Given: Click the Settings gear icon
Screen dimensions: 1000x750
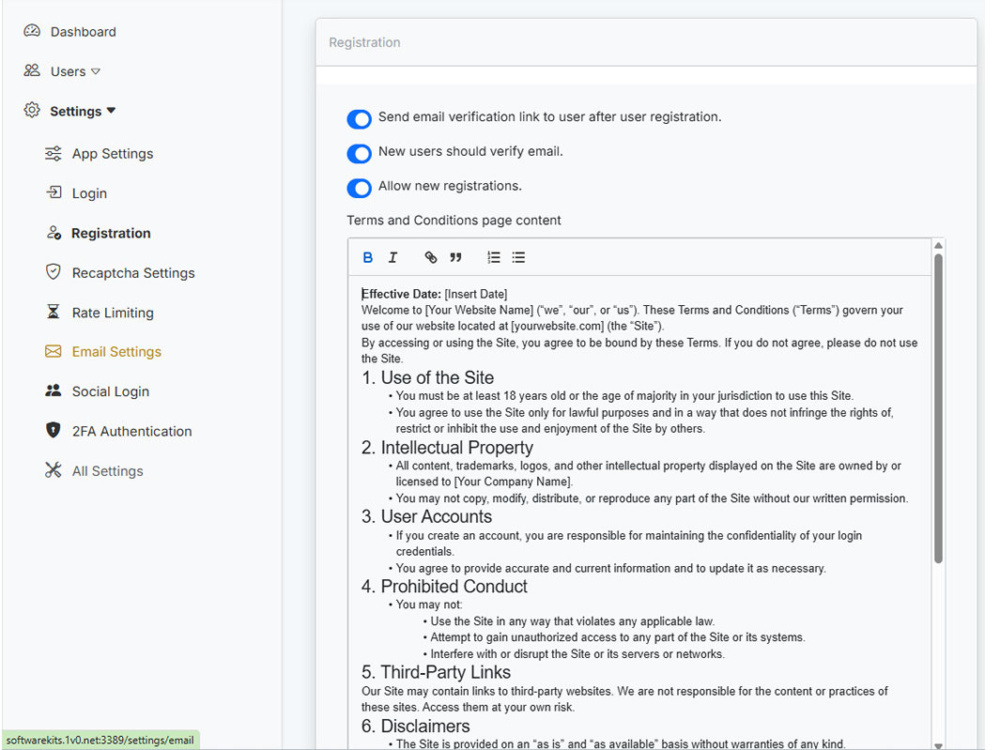Looking at the screenshot, I should click(x=32, y=110).
